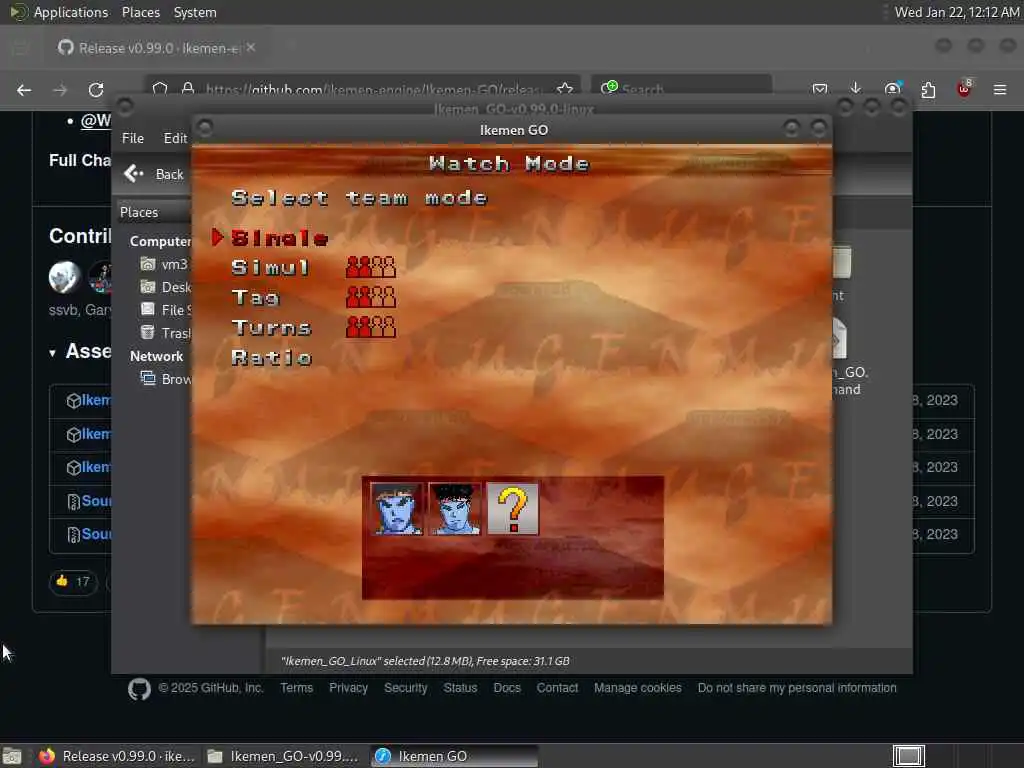Click Do not share my personal information
This screenshot has height=768, width=1024.
point(797,688)
